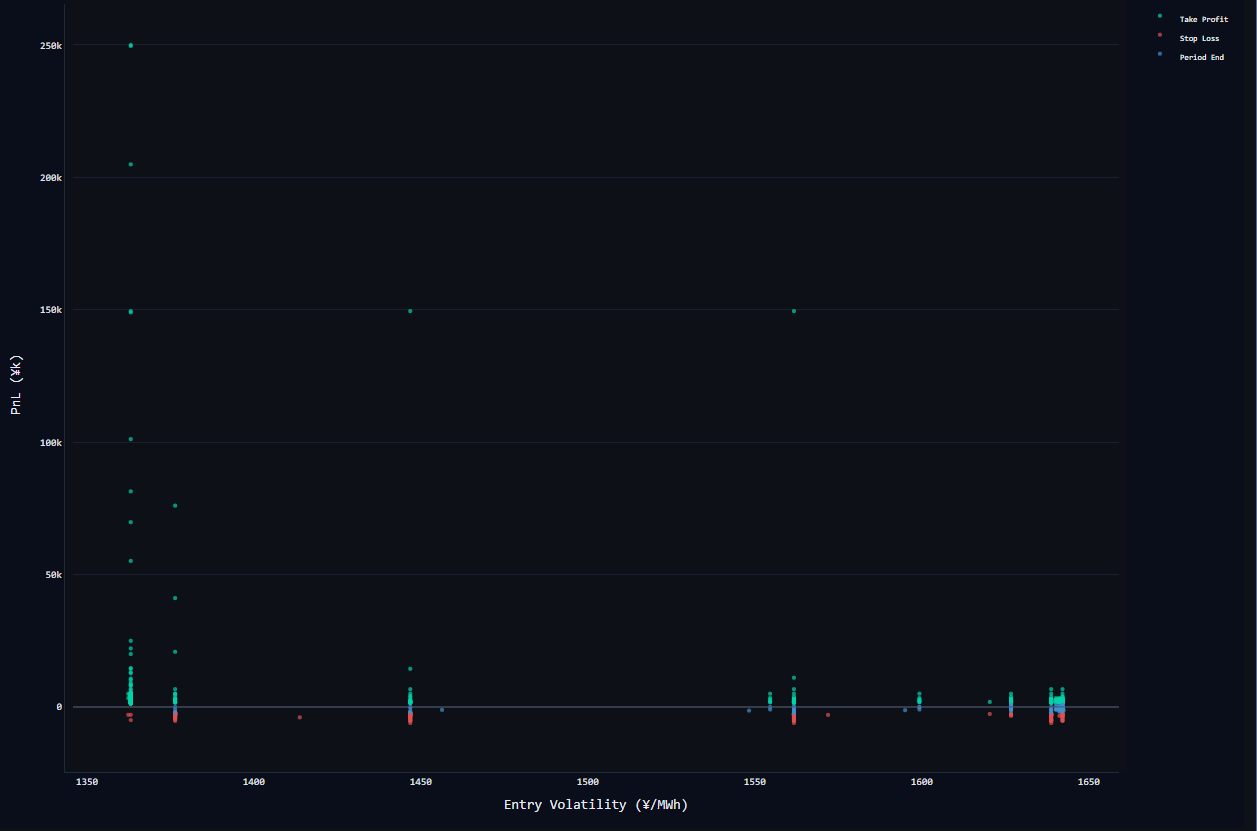The height and width of the screenshot is (831, 1257).
Task: Click the green Take Profit legend marker
Action: (1159, 16)
